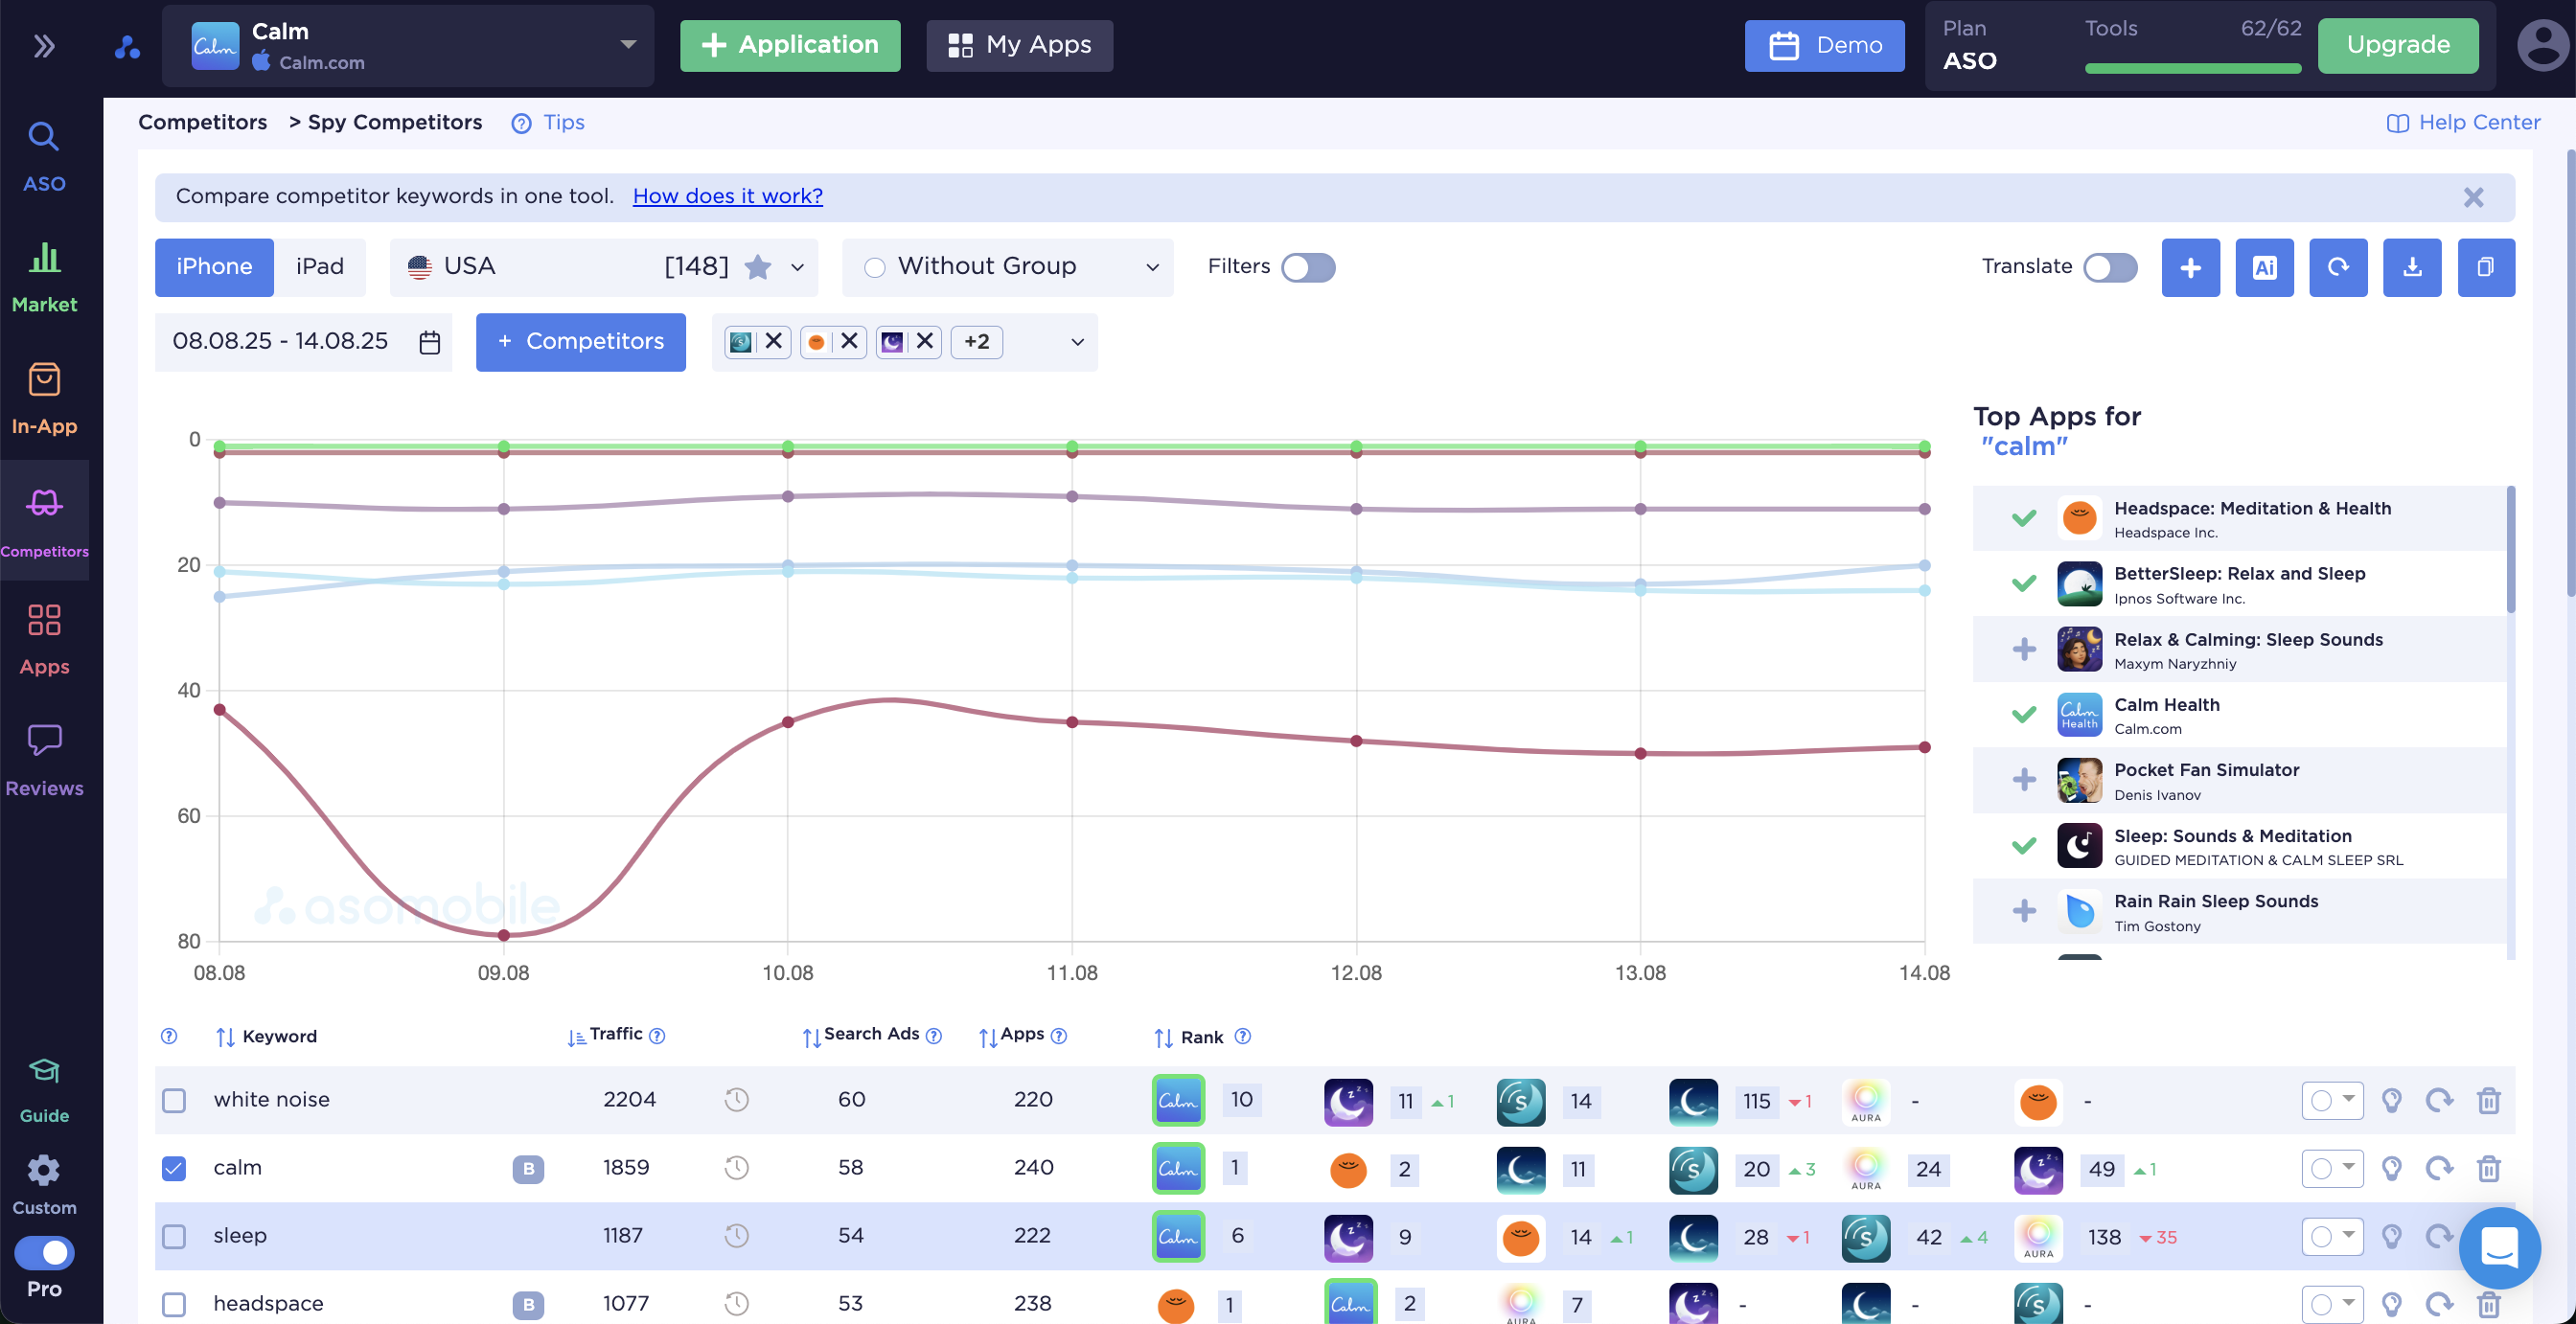Dismiss the info banner with X
The image size is (2576, 1324).
pyautogui.click(x=2473, y=197)
